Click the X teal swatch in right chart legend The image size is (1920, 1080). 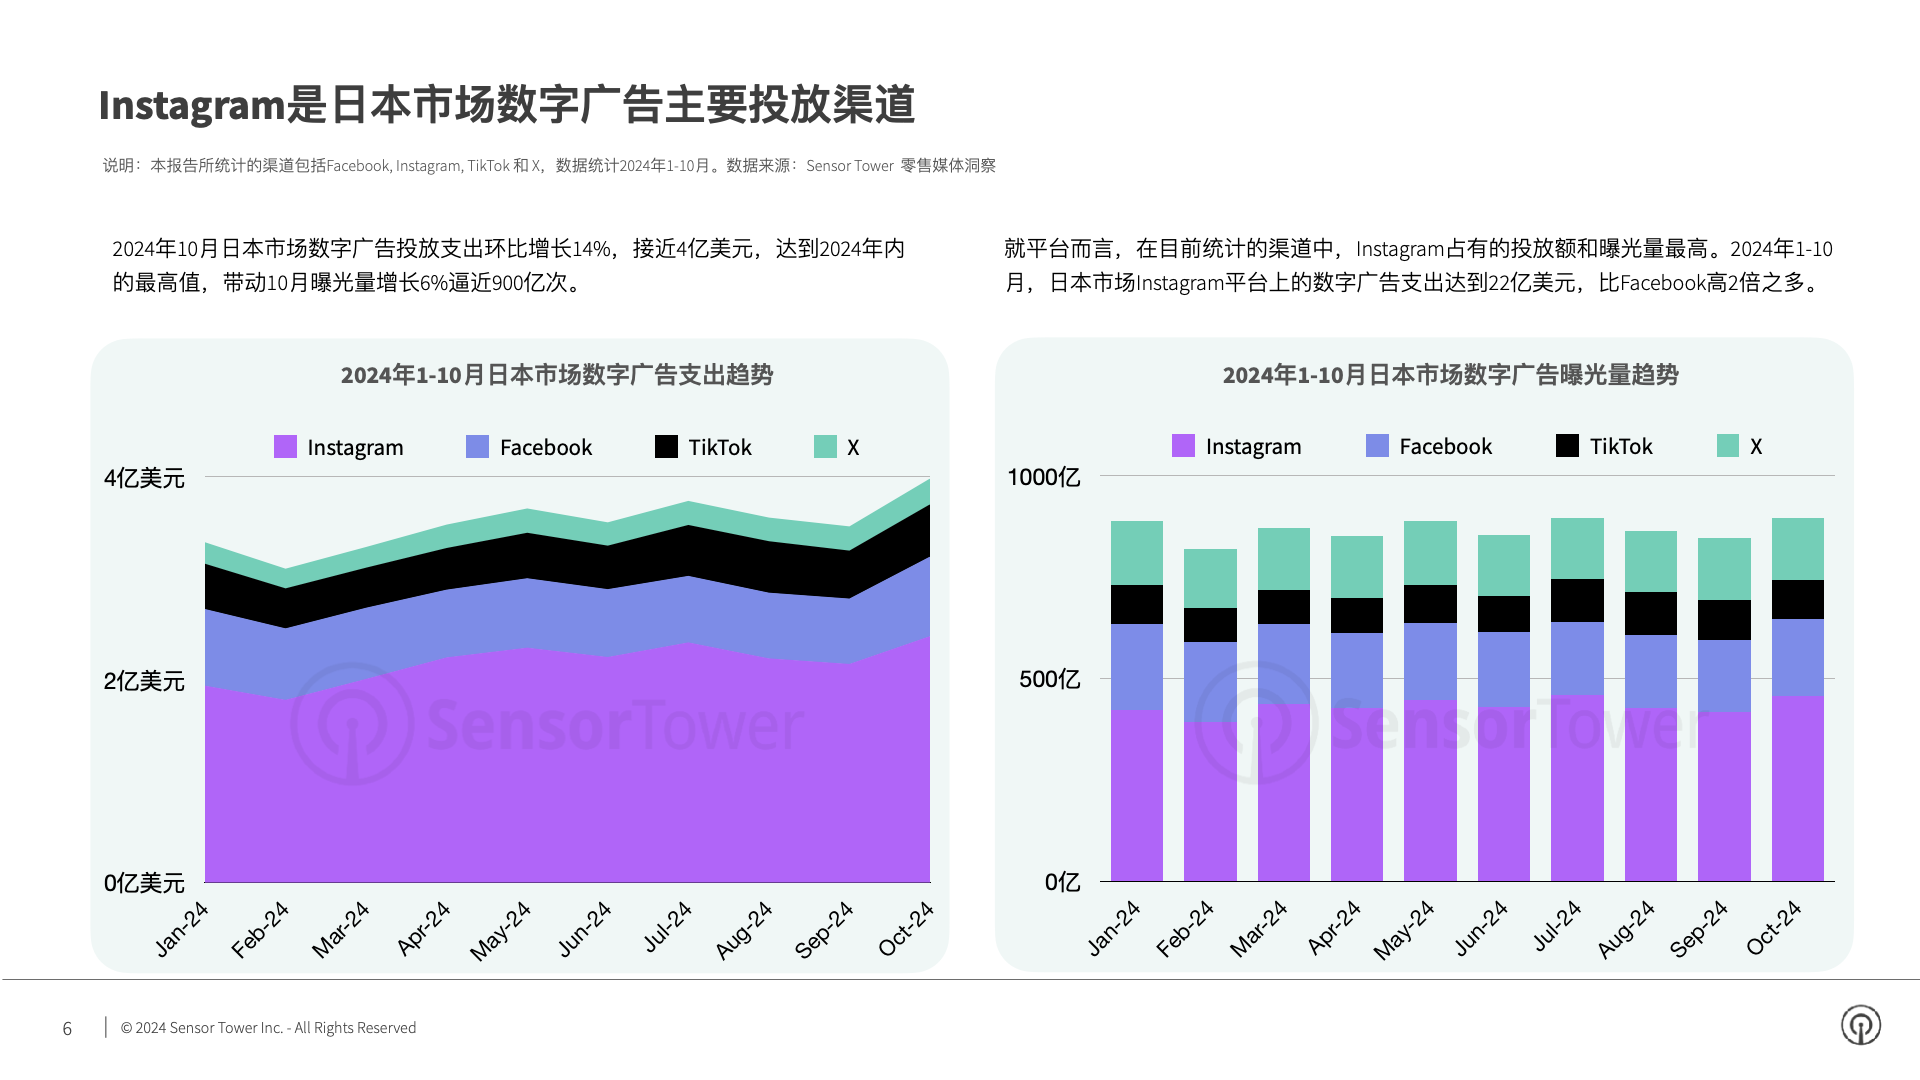click(1727, 446)
